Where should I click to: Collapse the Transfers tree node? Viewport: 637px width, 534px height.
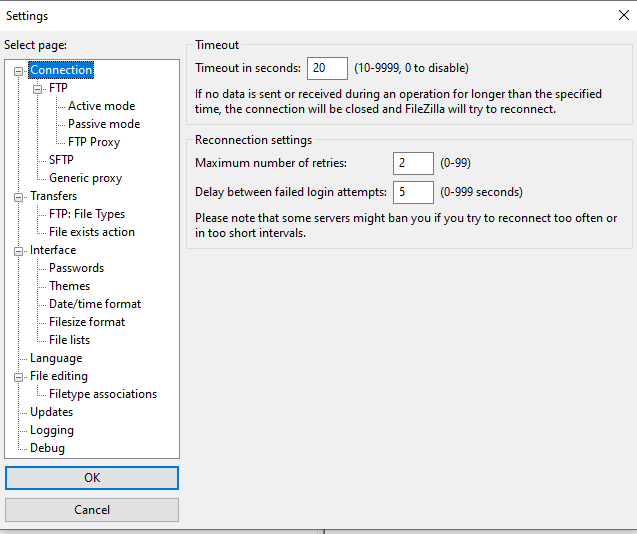click(x=19, y=197)
